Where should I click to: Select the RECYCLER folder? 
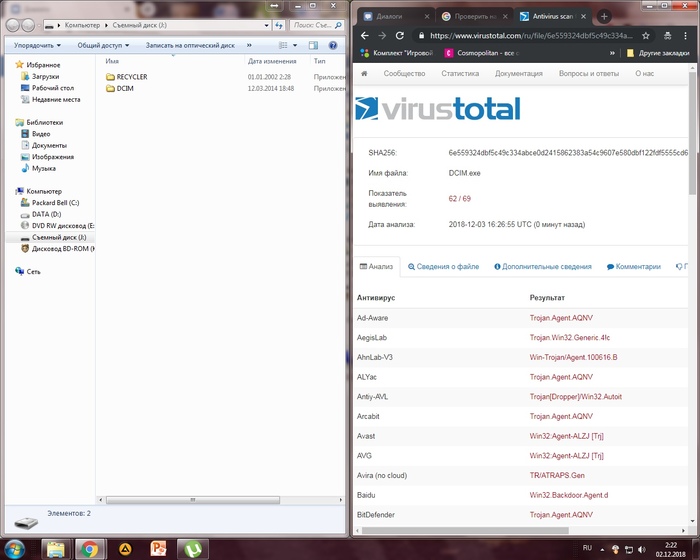(127, 77)
